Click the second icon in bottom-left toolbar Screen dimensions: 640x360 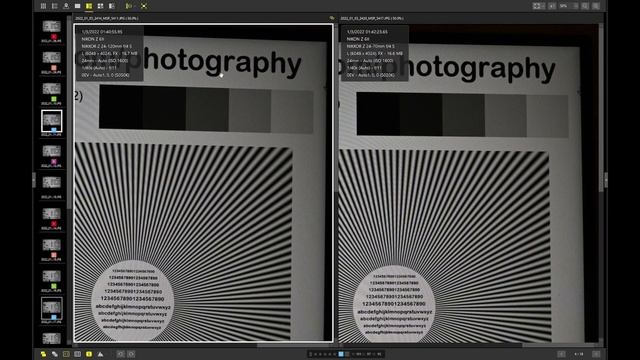(55, 354)
